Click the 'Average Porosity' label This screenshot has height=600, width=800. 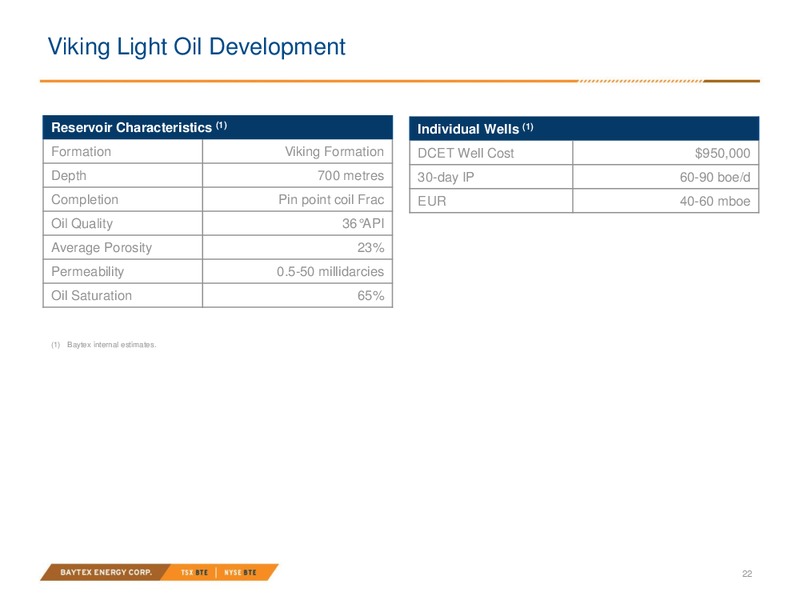pos(102,247)
